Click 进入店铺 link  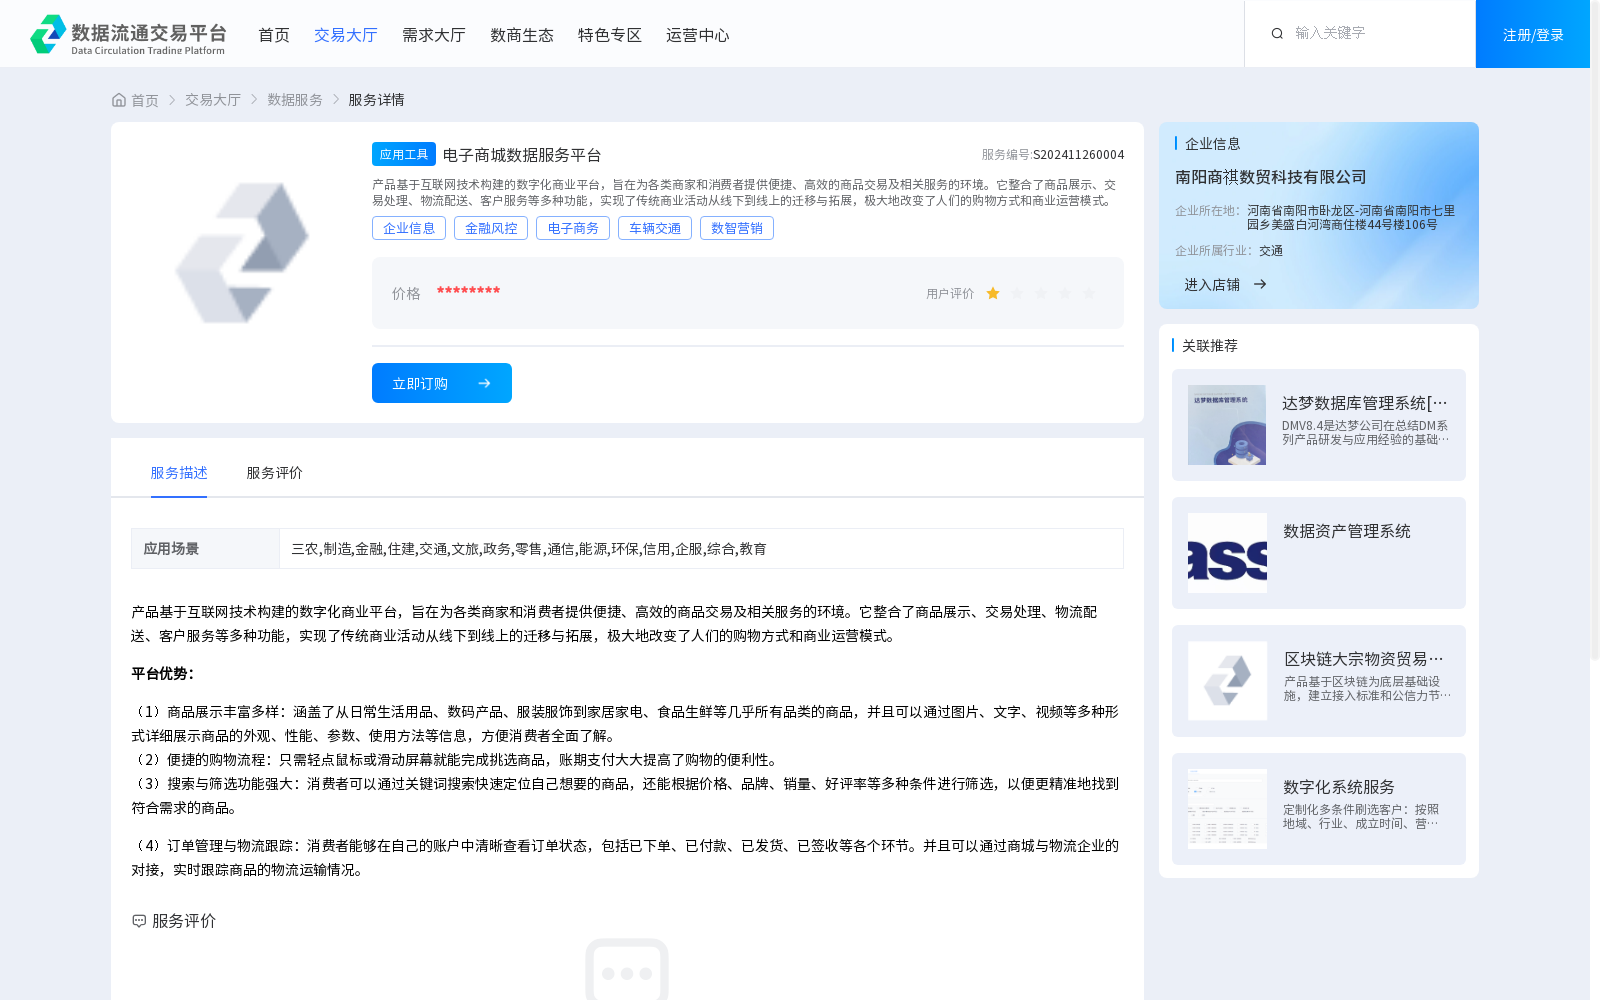(1212, 285)
